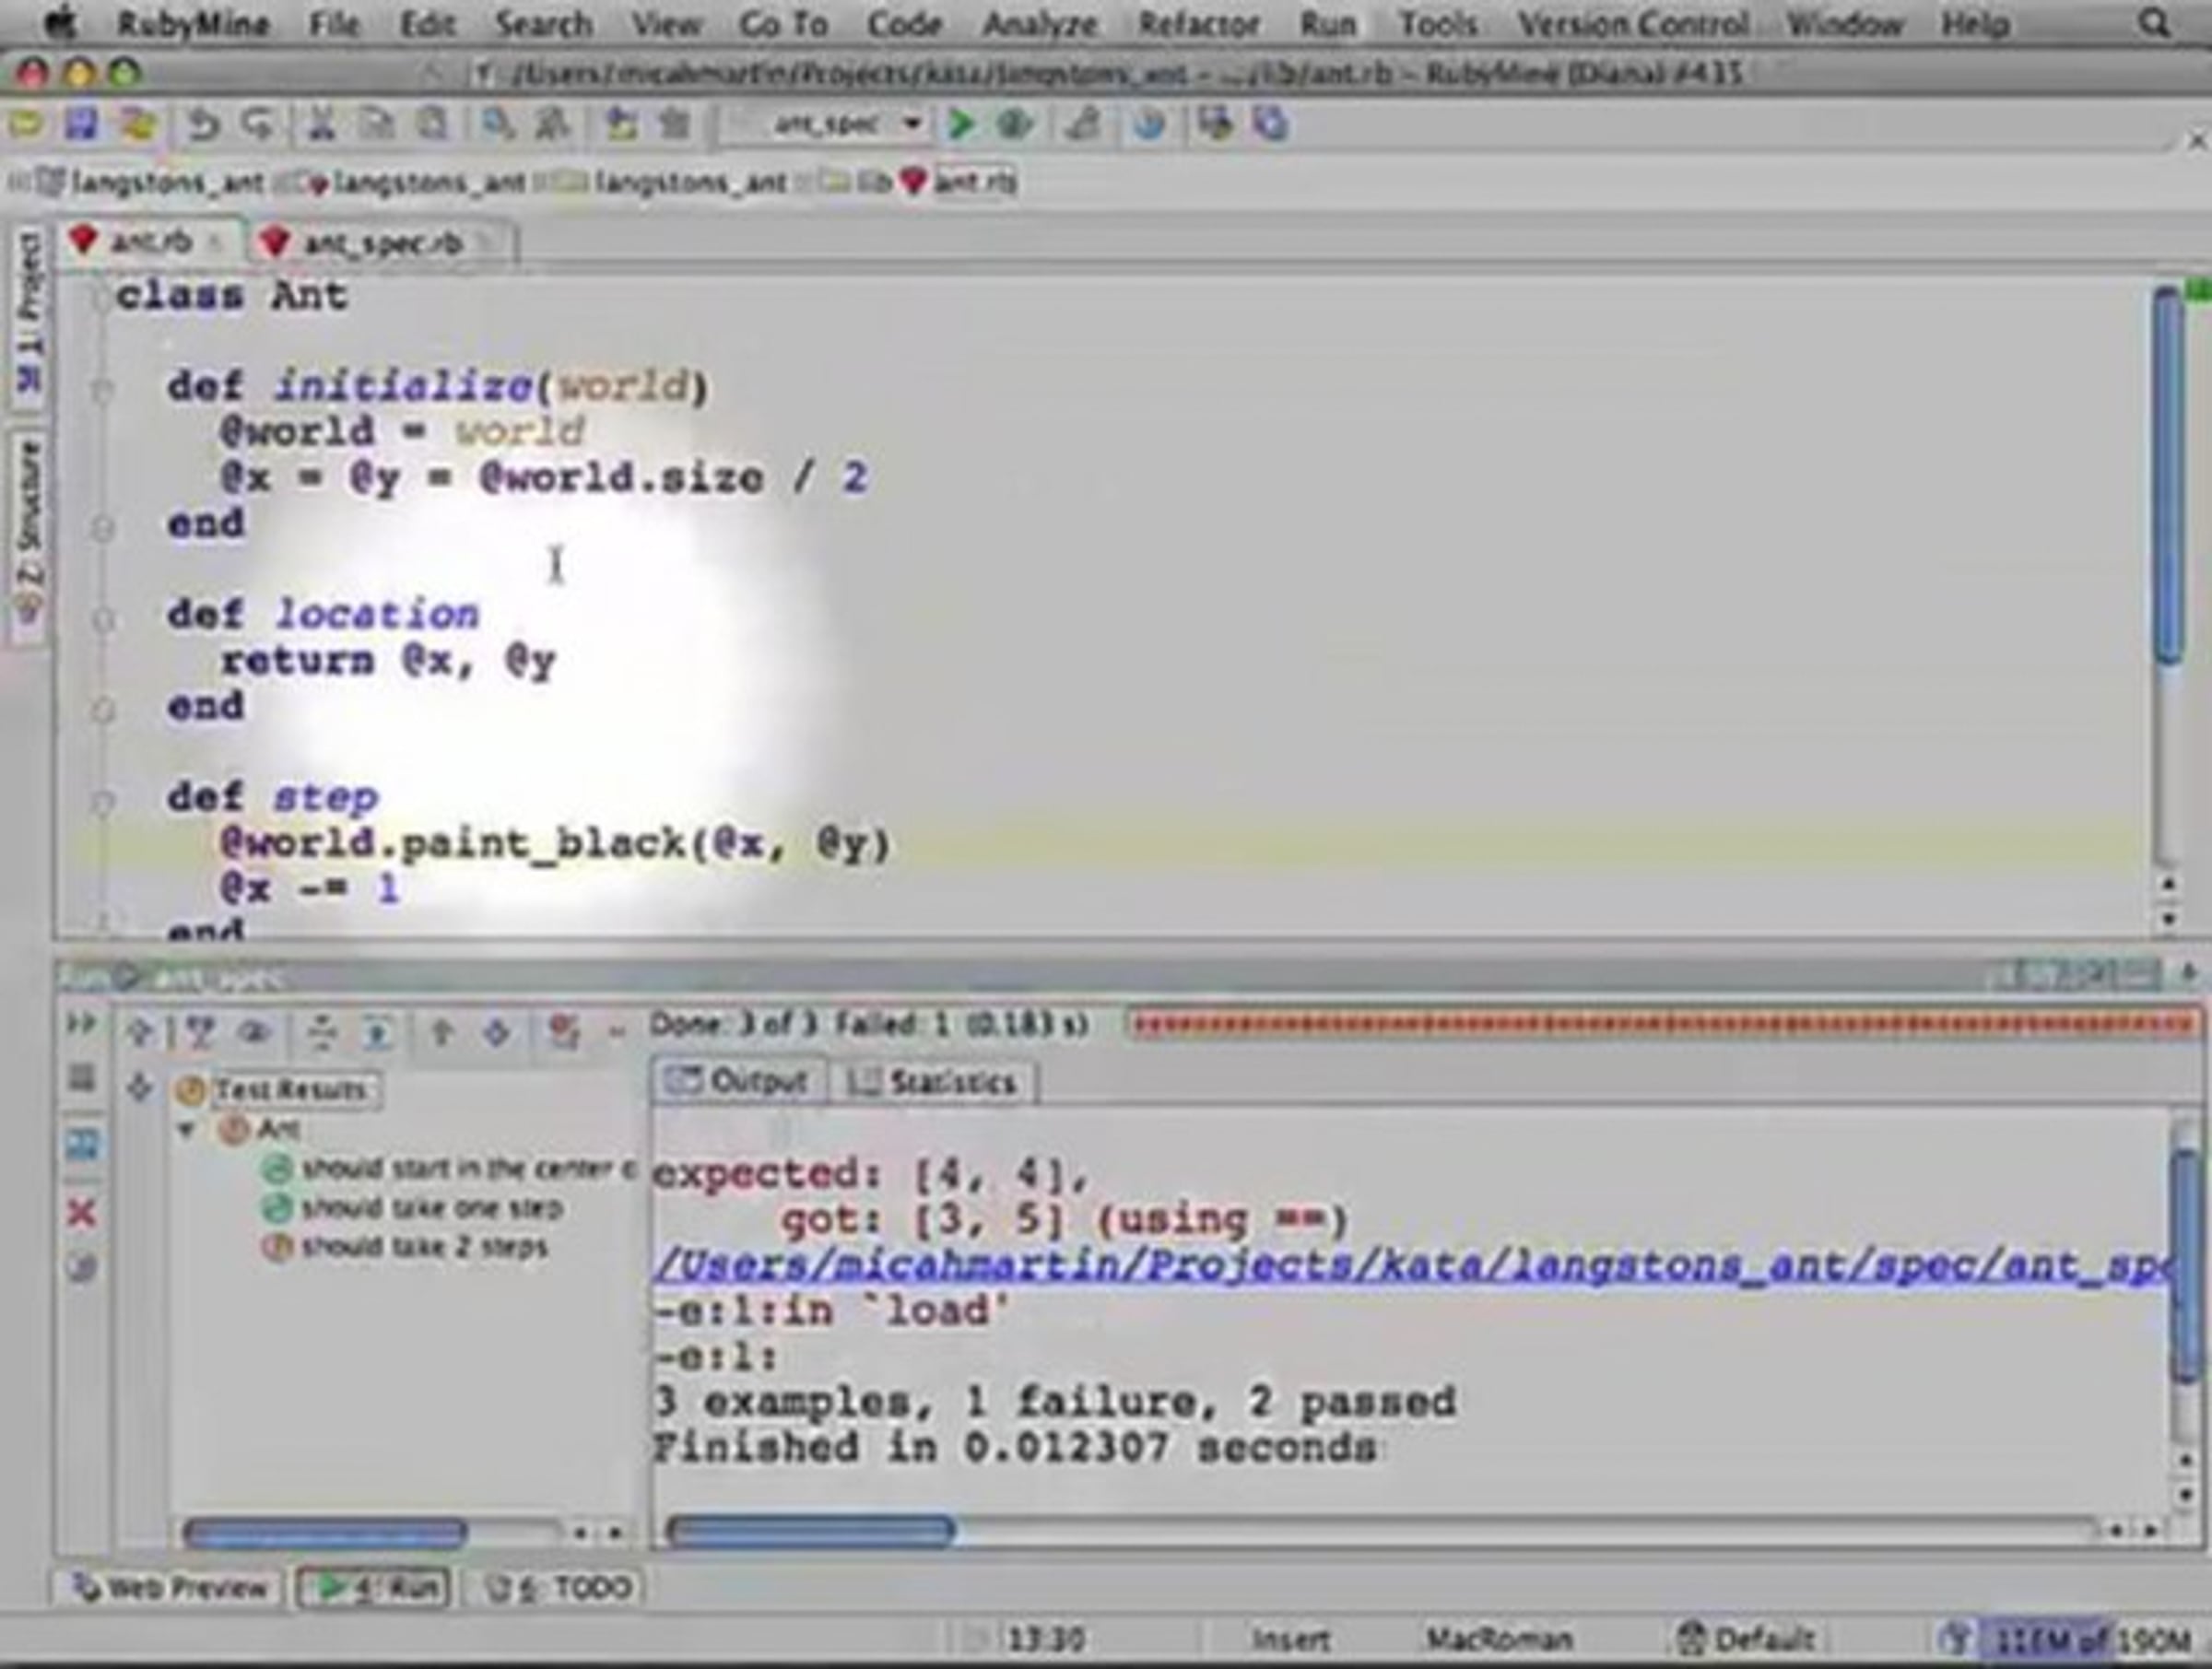
Task: Click the editor vertical scrollbar thumb
Action: tap(2168, 475)
